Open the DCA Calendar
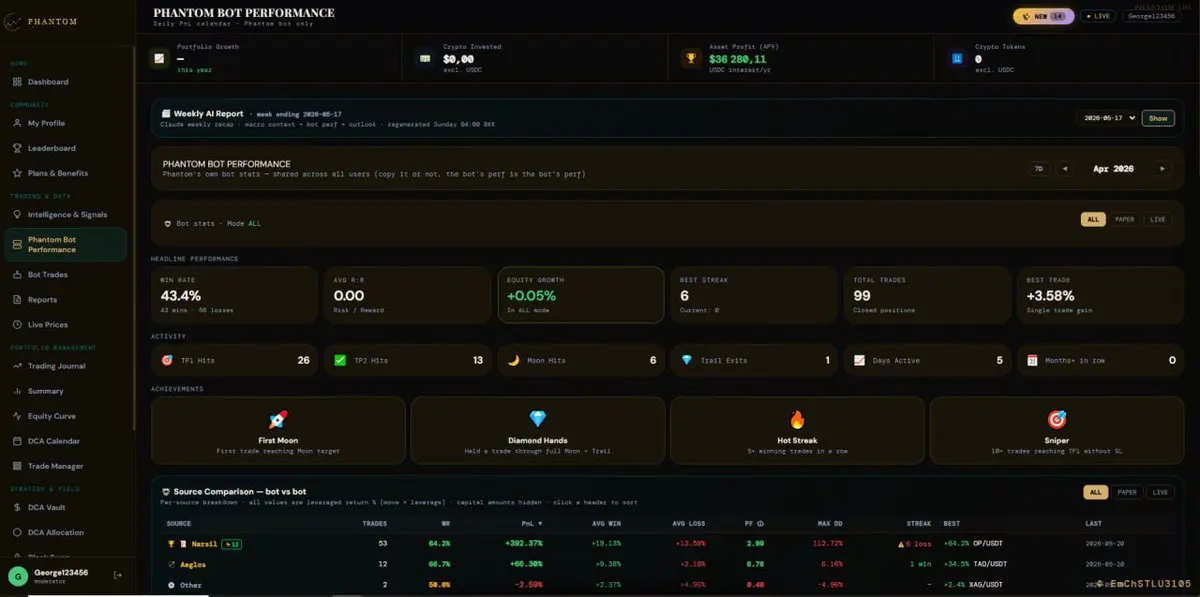 click(x=66, y=441)
